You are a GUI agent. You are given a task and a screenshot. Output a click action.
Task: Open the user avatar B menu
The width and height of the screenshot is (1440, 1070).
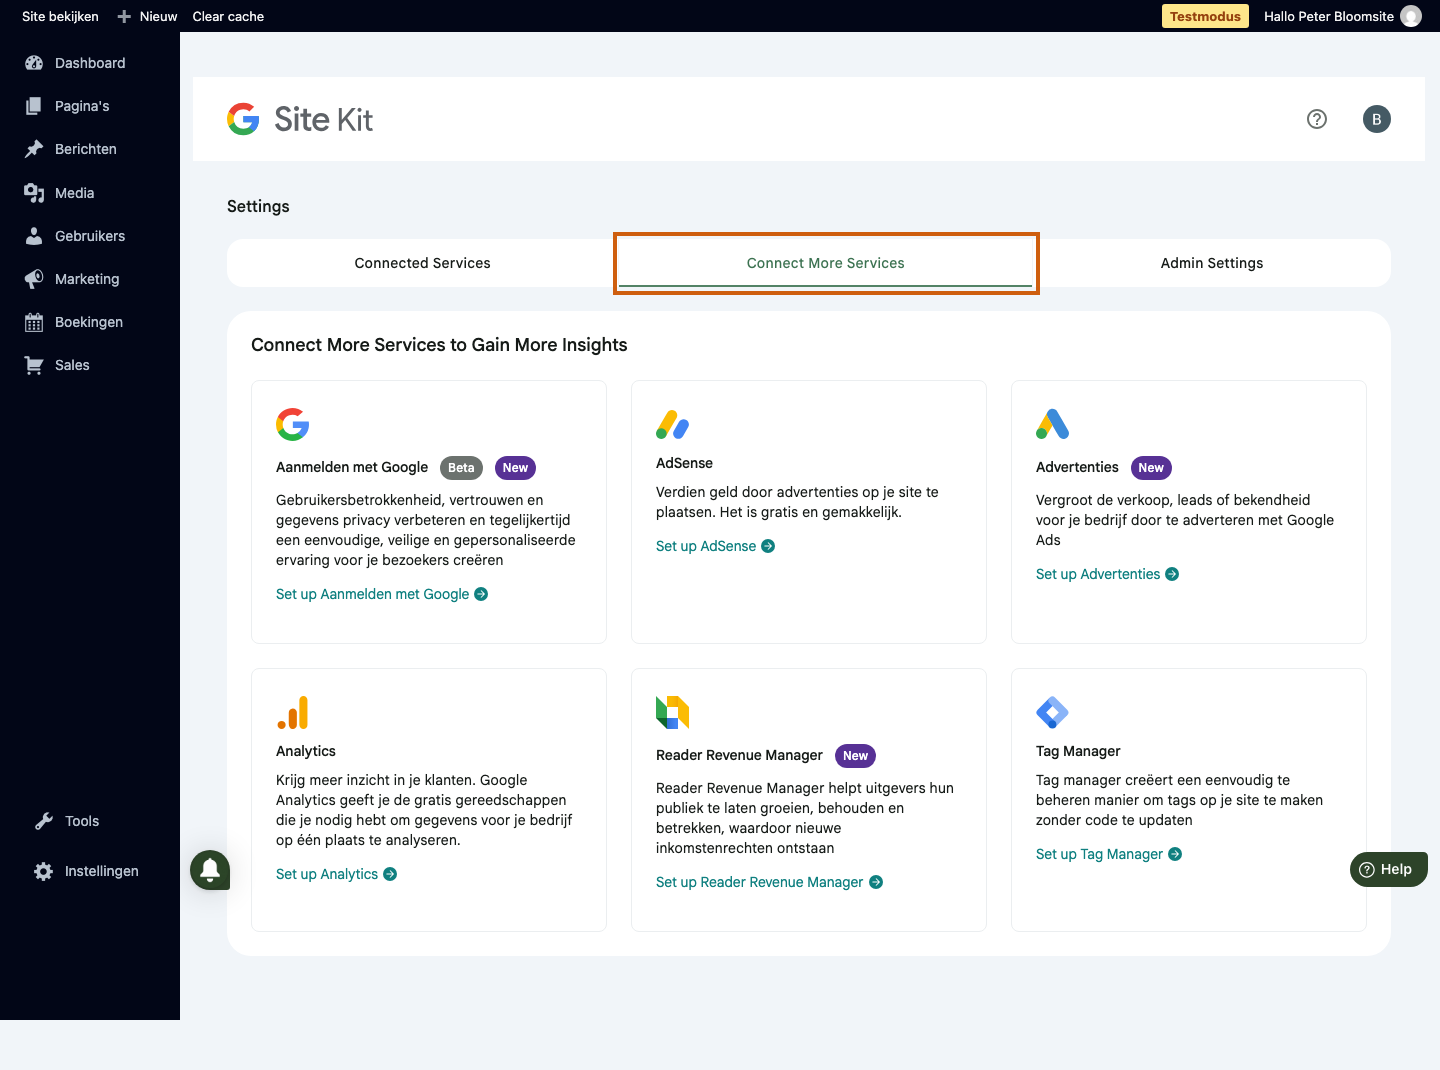coord(1377,119)
